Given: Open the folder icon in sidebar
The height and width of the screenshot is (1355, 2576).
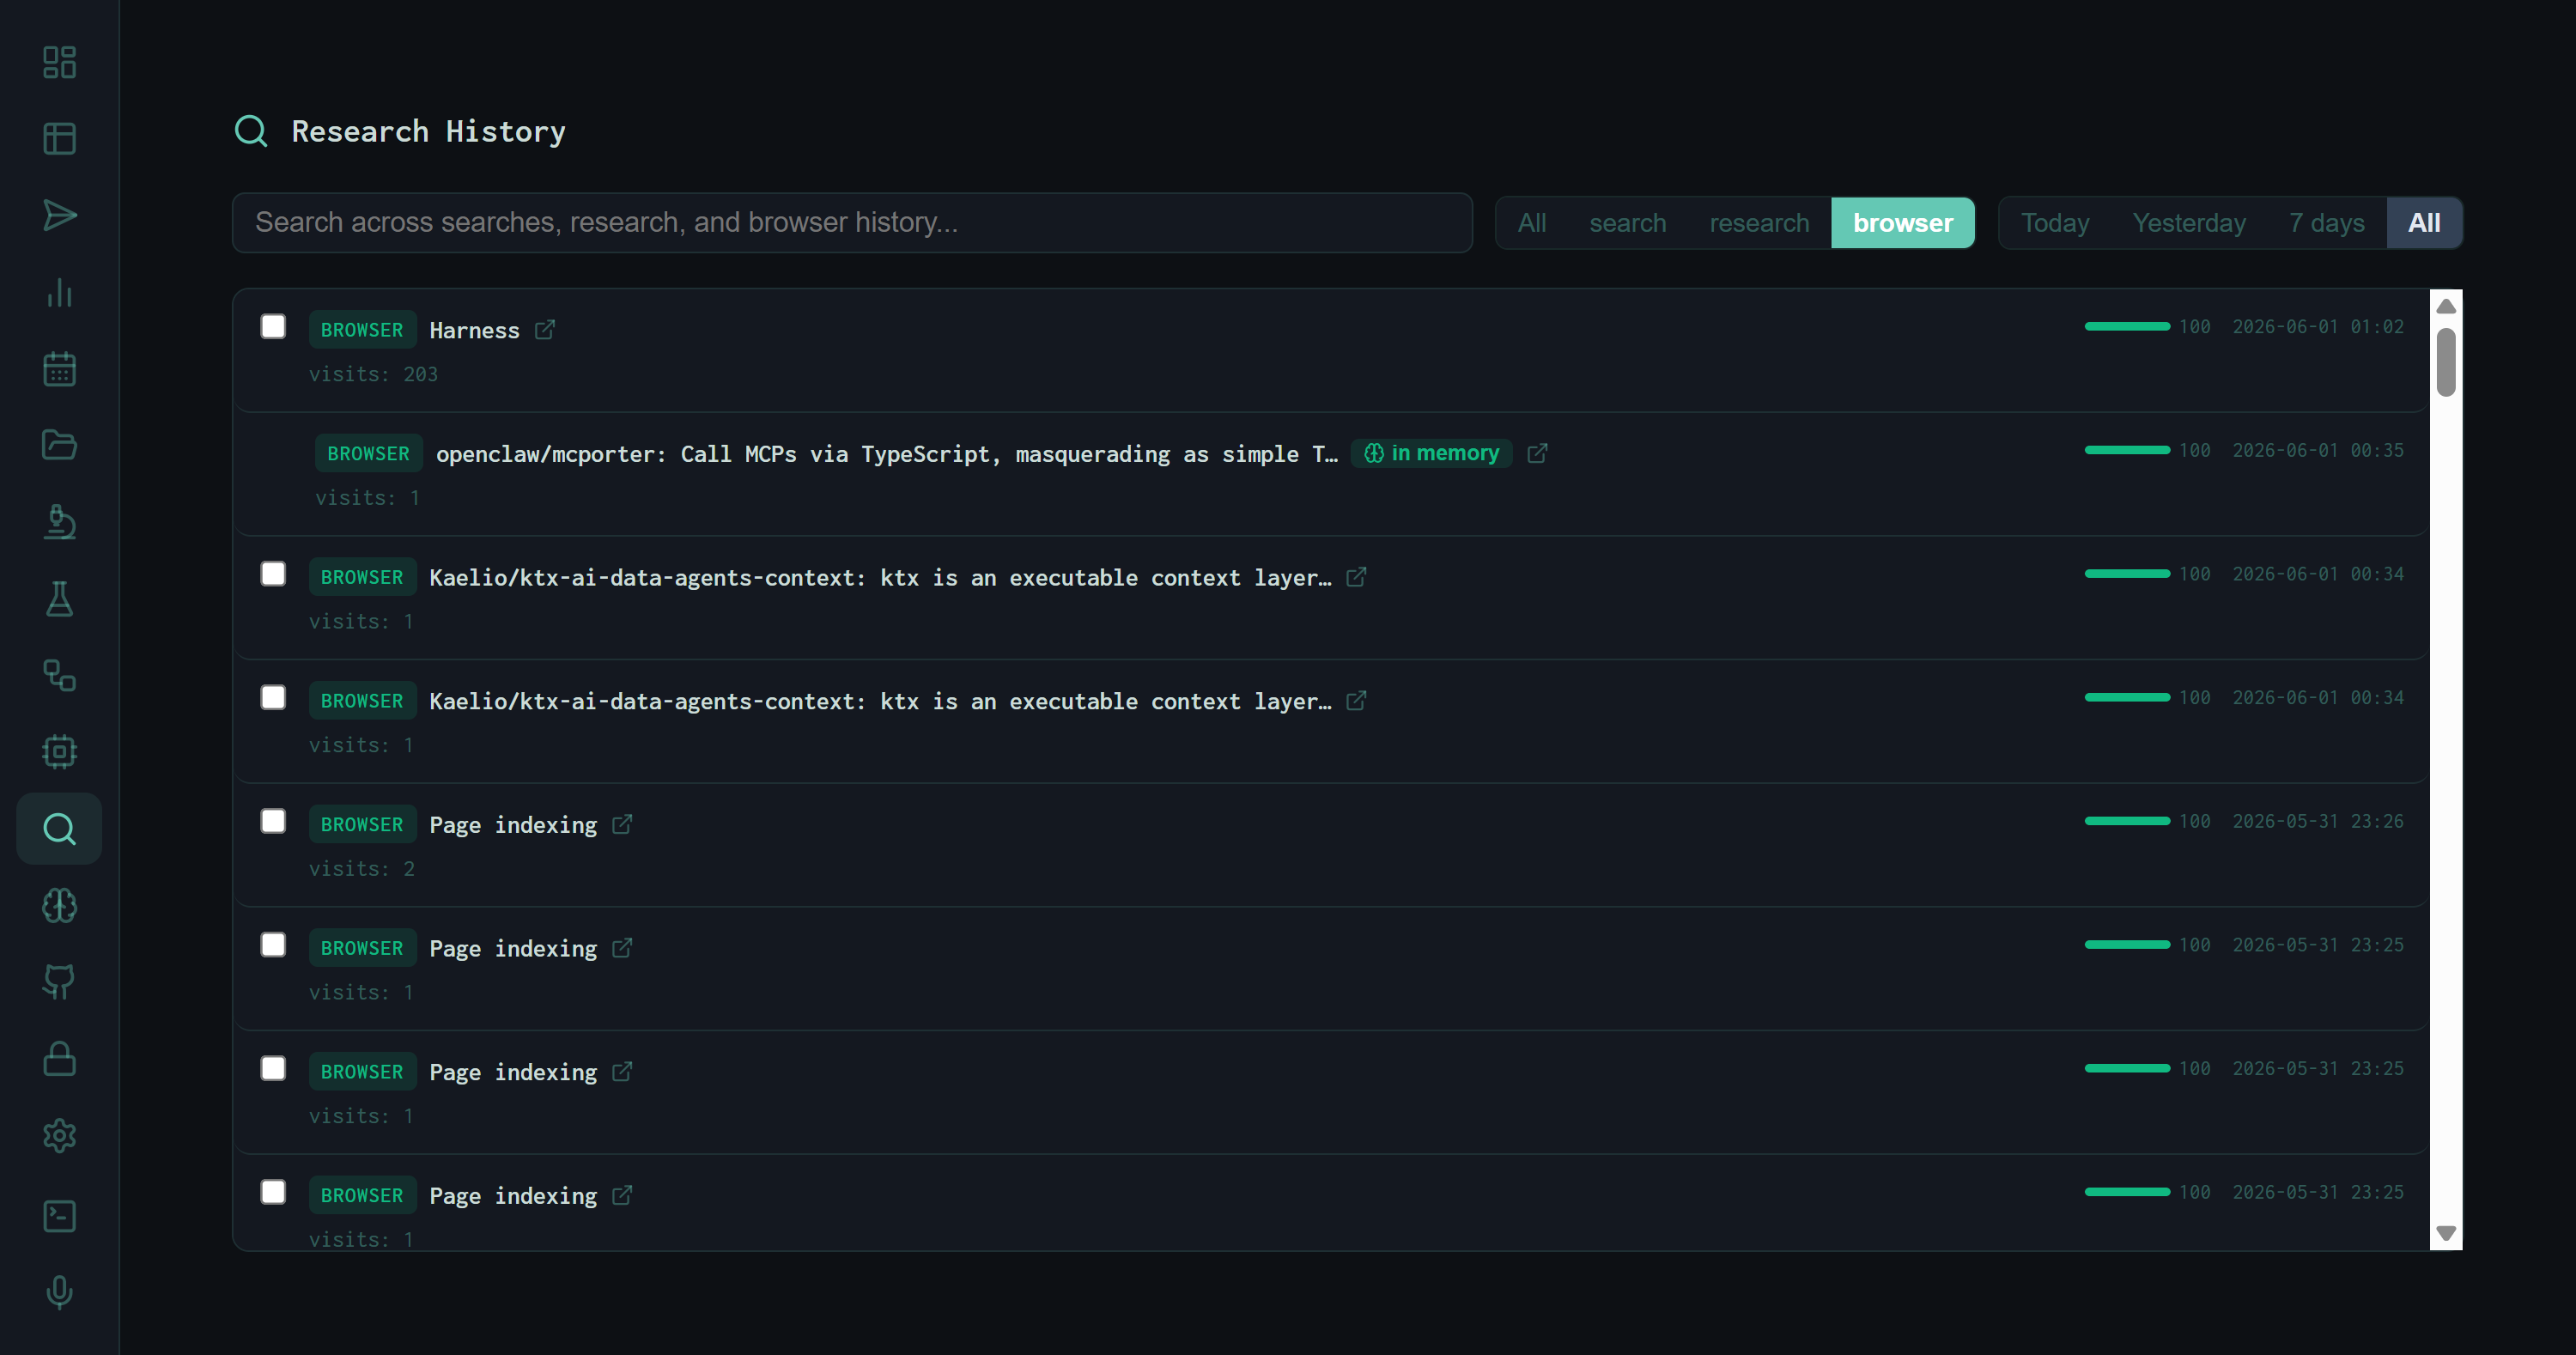Looking at the screenshot, I should click(x=59, y=445).
